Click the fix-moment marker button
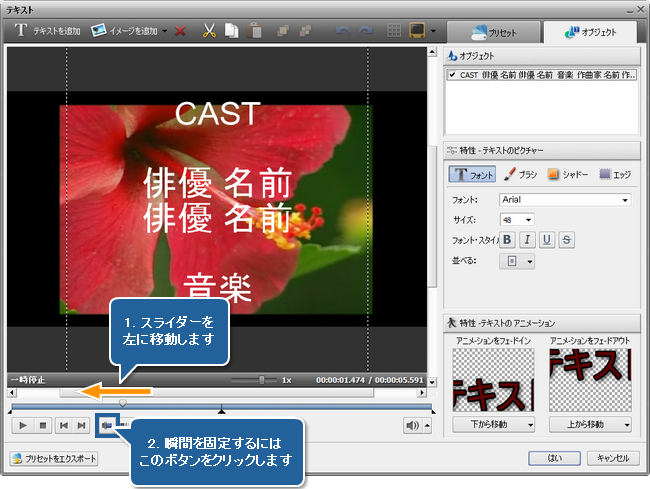 (x=107, y=425)
